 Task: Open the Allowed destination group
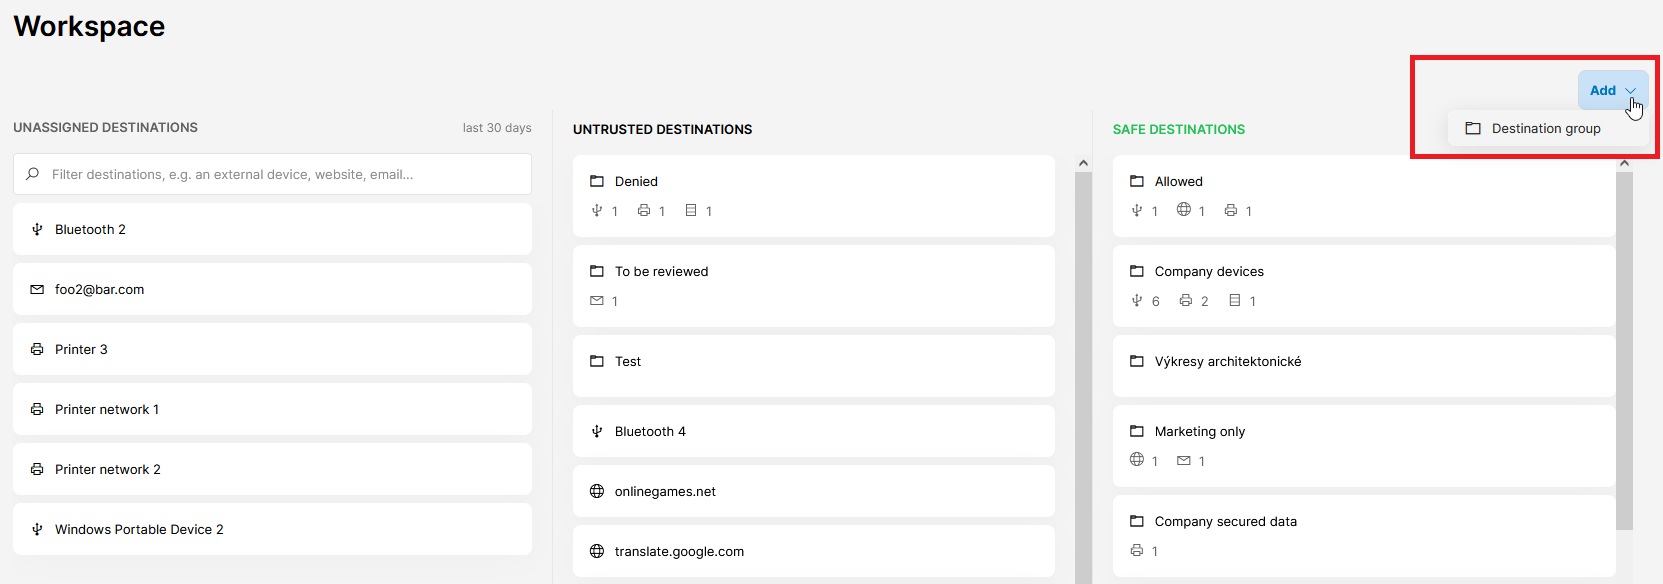click(1178, 181)
